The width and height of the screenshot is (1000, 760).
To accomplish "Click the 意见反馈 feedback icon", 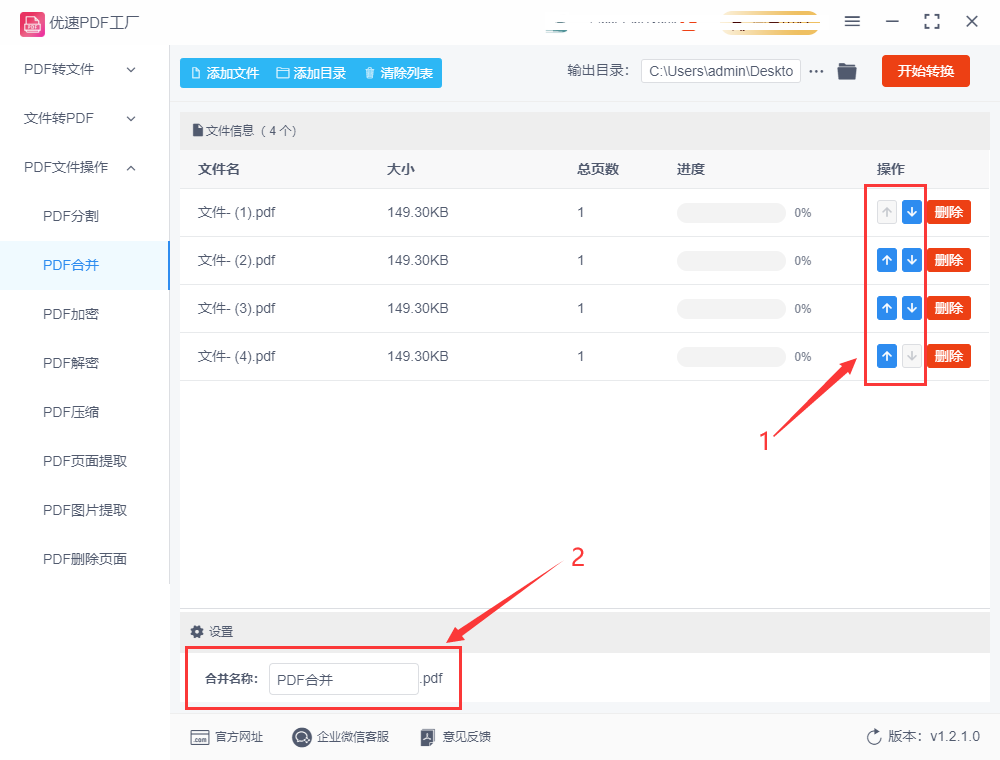I will tap(428, 737).
